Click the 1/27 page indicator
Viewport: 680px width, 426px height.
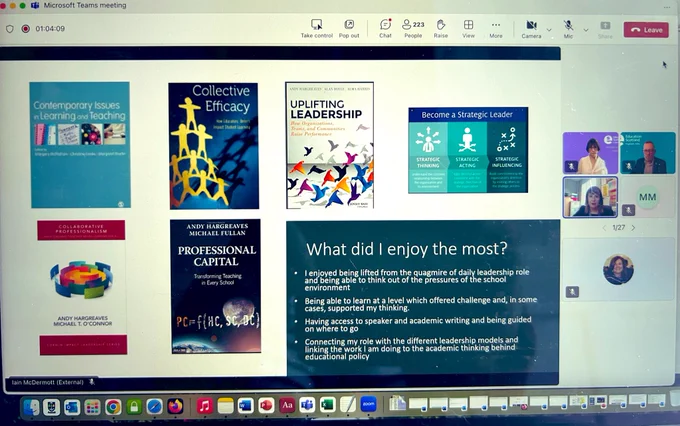(618, 228)
